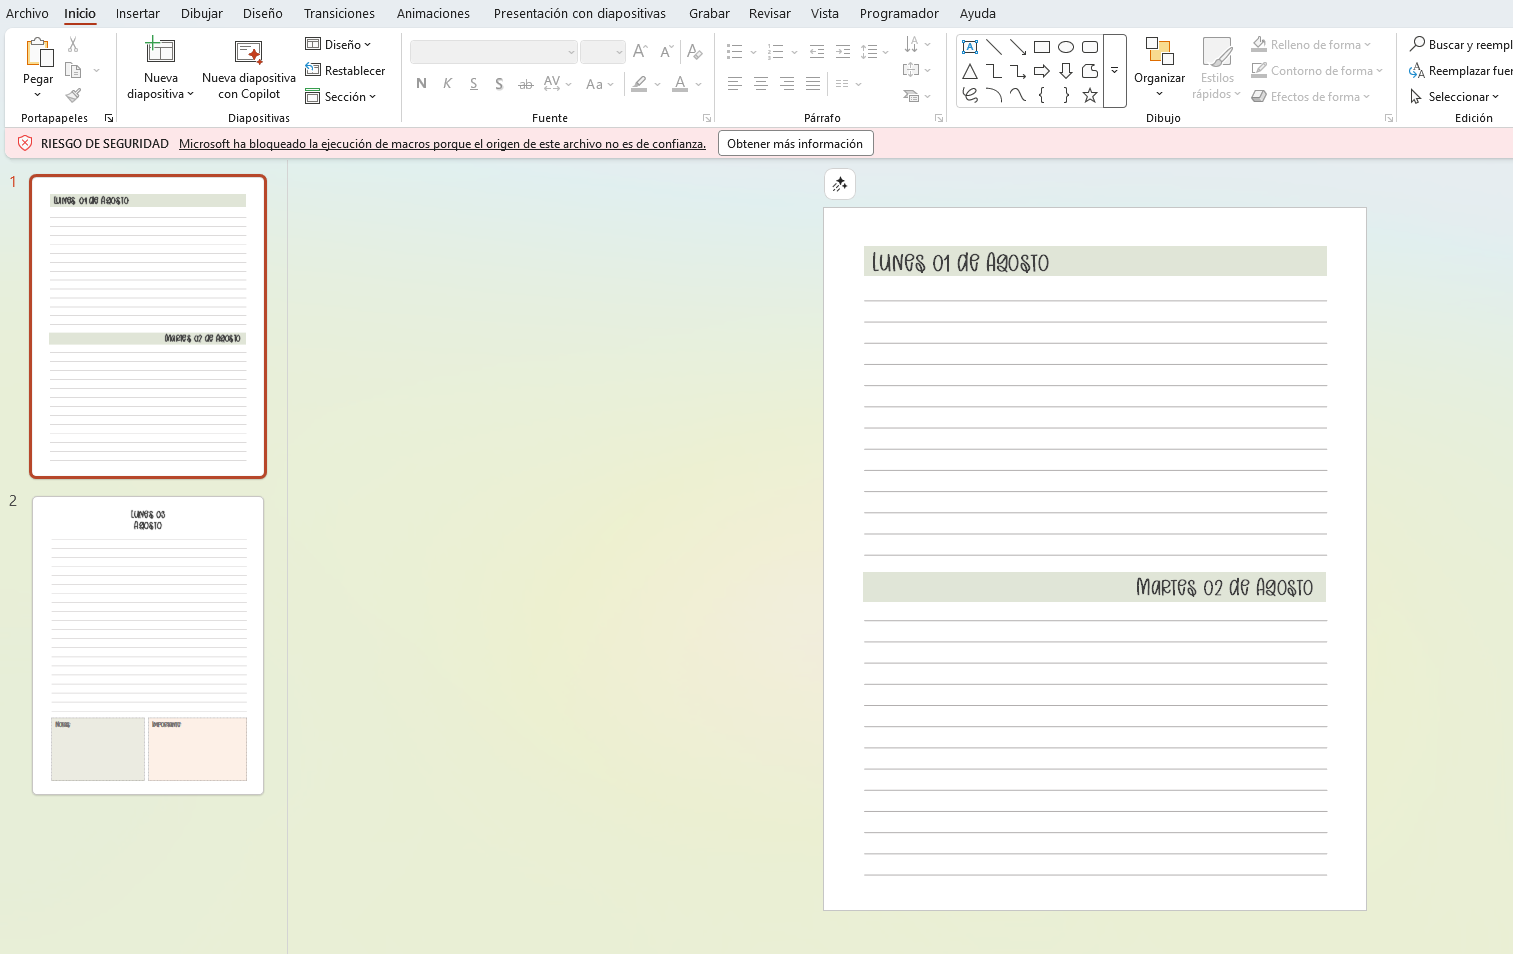Click the Pegar clipboard icon

click(x=38, y=53)
